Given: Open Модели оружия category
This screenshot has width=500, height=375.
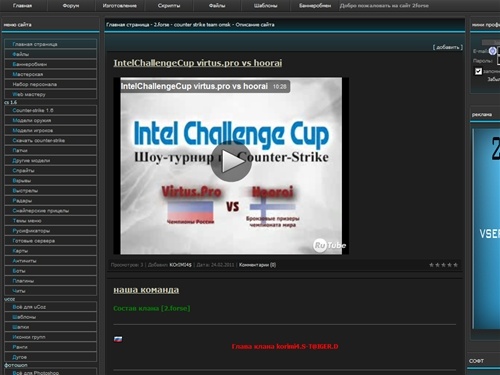Looking at the screenshot, I should 51,120.
